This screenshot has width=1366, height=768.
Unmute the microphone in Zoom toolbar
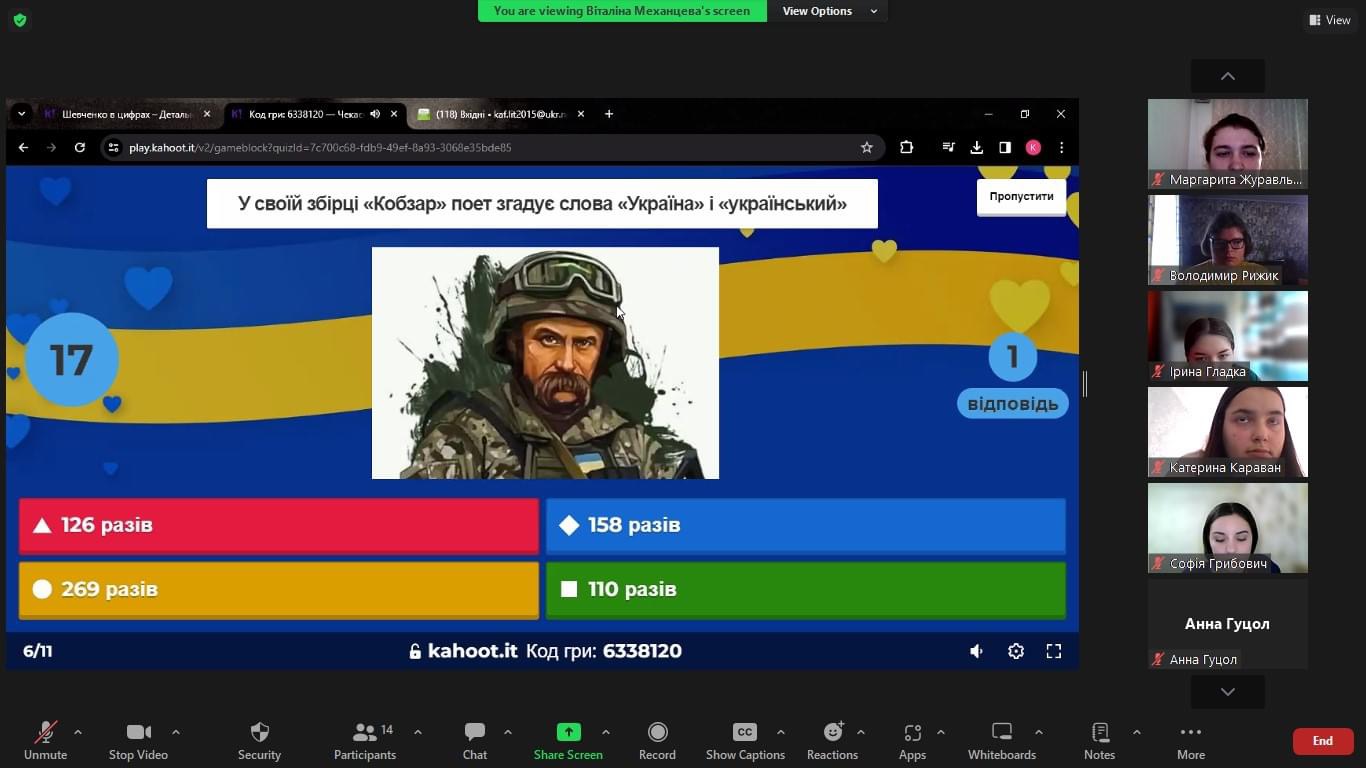[x=45, y=740]
